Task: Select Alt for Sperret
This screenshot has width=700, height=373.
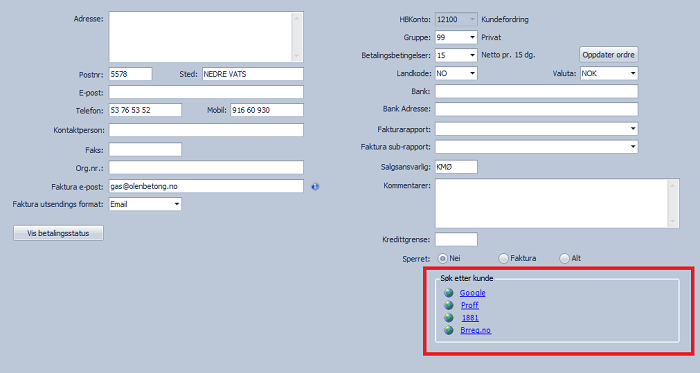Action: point(564,258)
